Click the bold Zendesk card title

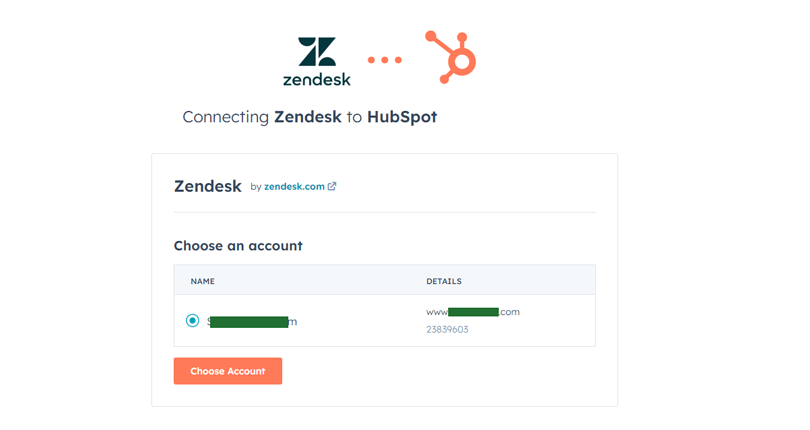[208, 186]
